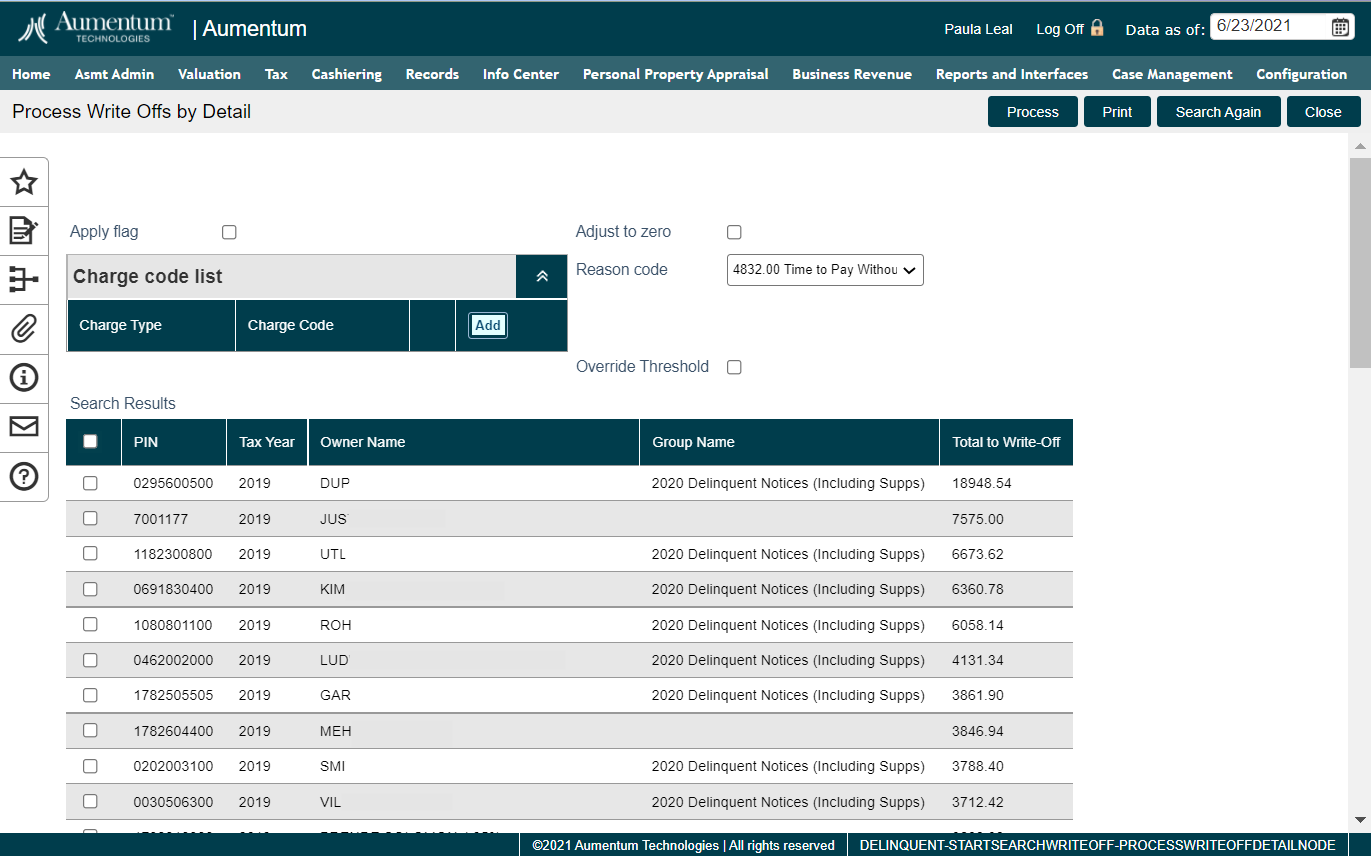Select the row checkbox for PIN 0202003100

pyautogui.click(x=90, y=766)
